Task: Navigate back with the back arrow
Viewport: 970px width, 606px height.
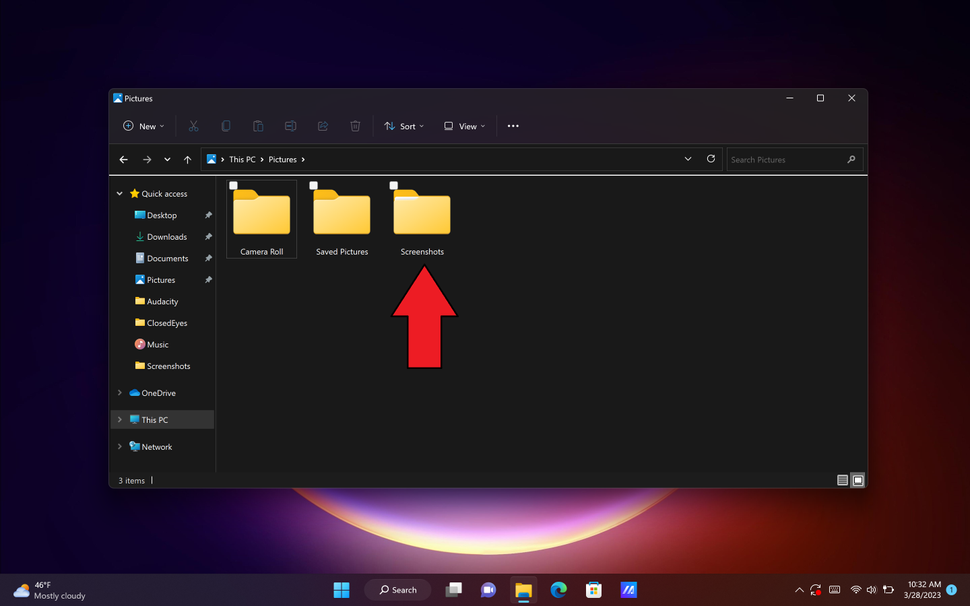Action: pyautogui.click(x=123, y=159)
